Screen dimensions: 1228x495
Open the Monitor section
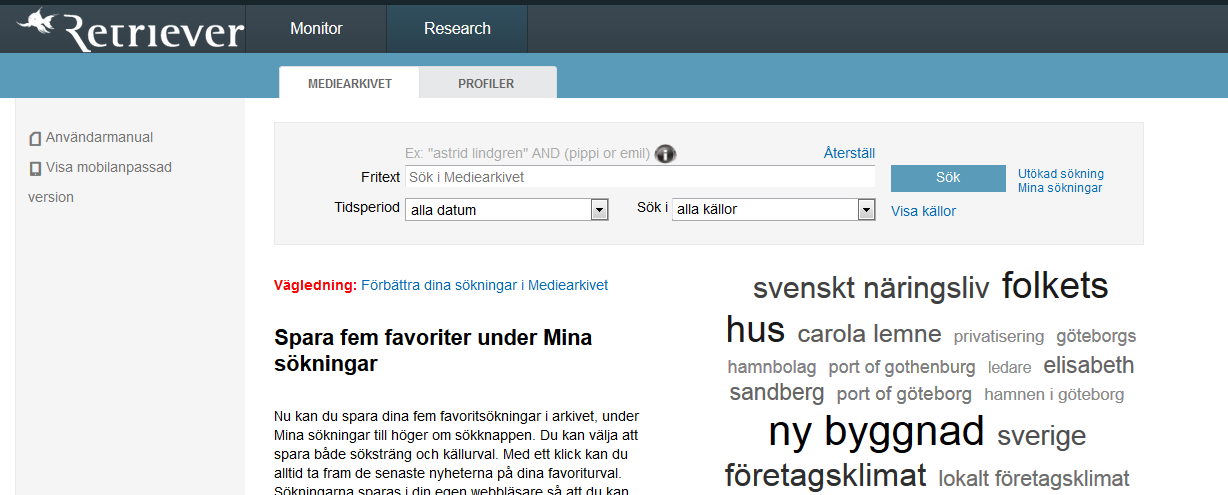coord(316,29)
